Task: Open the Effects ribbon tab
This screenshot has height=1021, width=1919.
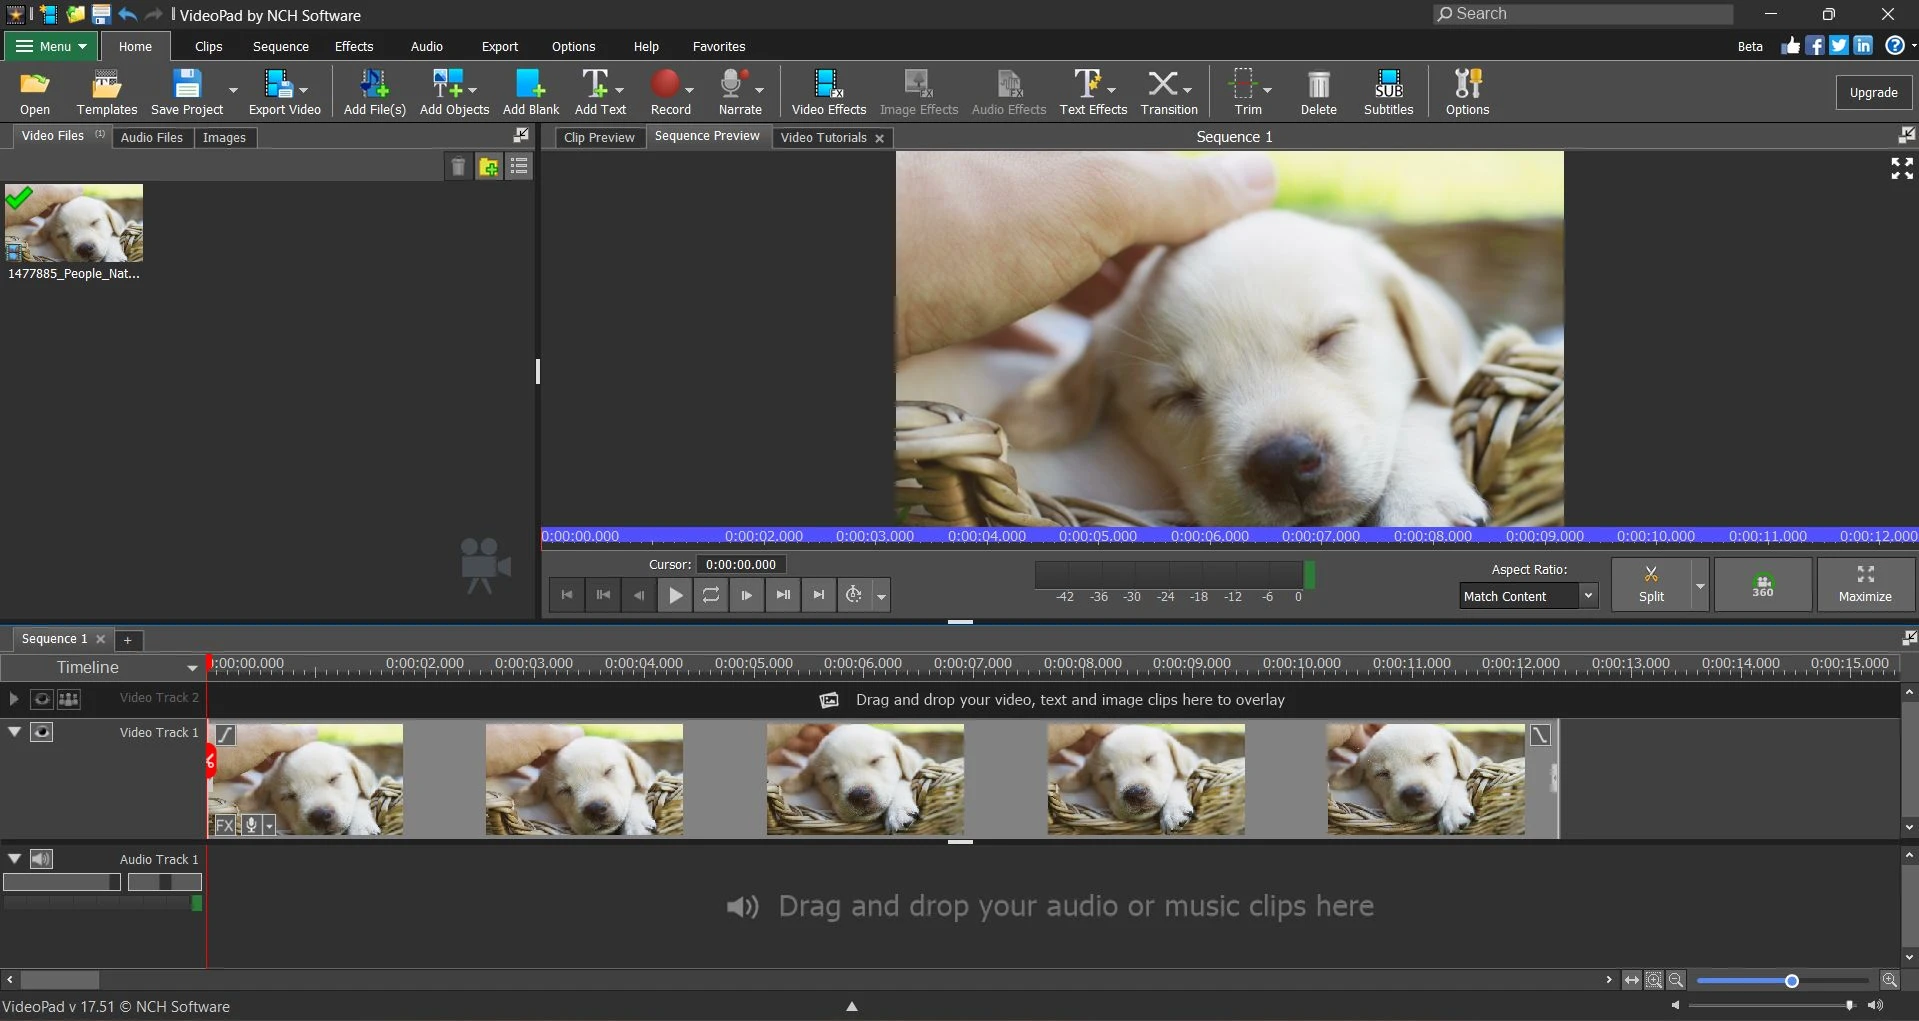Action: pos(354,46)
